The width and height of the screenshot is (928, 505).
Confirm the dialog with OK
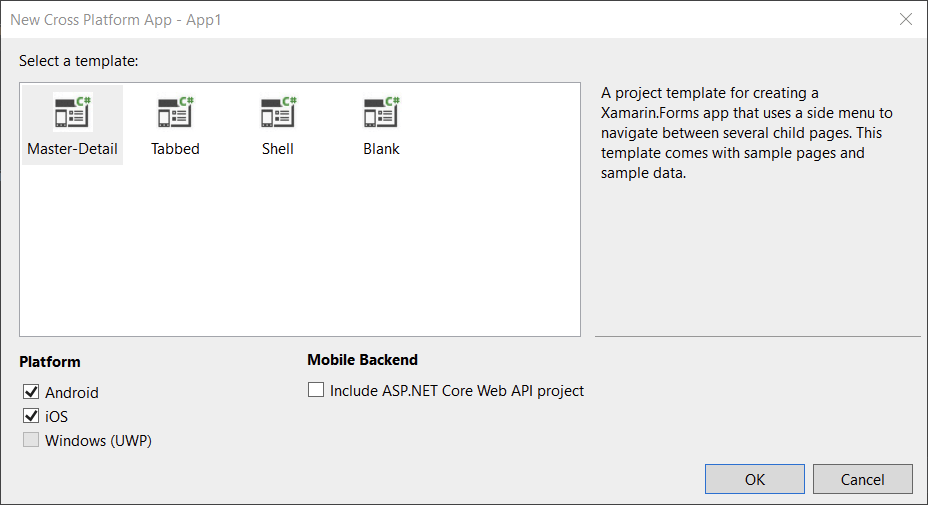pos(755,479)
